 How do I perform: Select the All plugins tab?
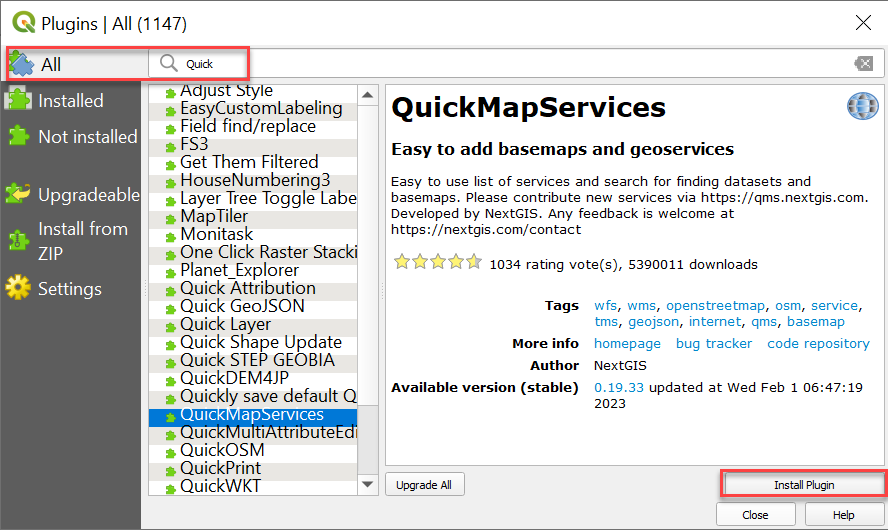tap(51, 65)
